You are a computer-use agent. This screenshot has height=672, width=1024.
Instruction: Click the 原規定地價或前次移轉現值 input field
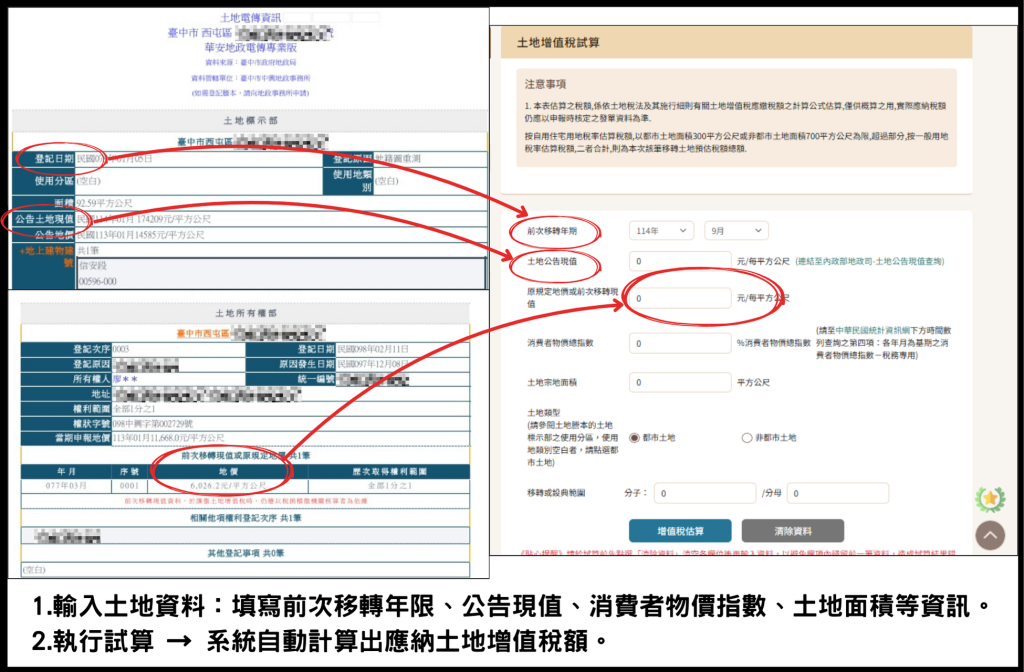(x=682, y=298)
